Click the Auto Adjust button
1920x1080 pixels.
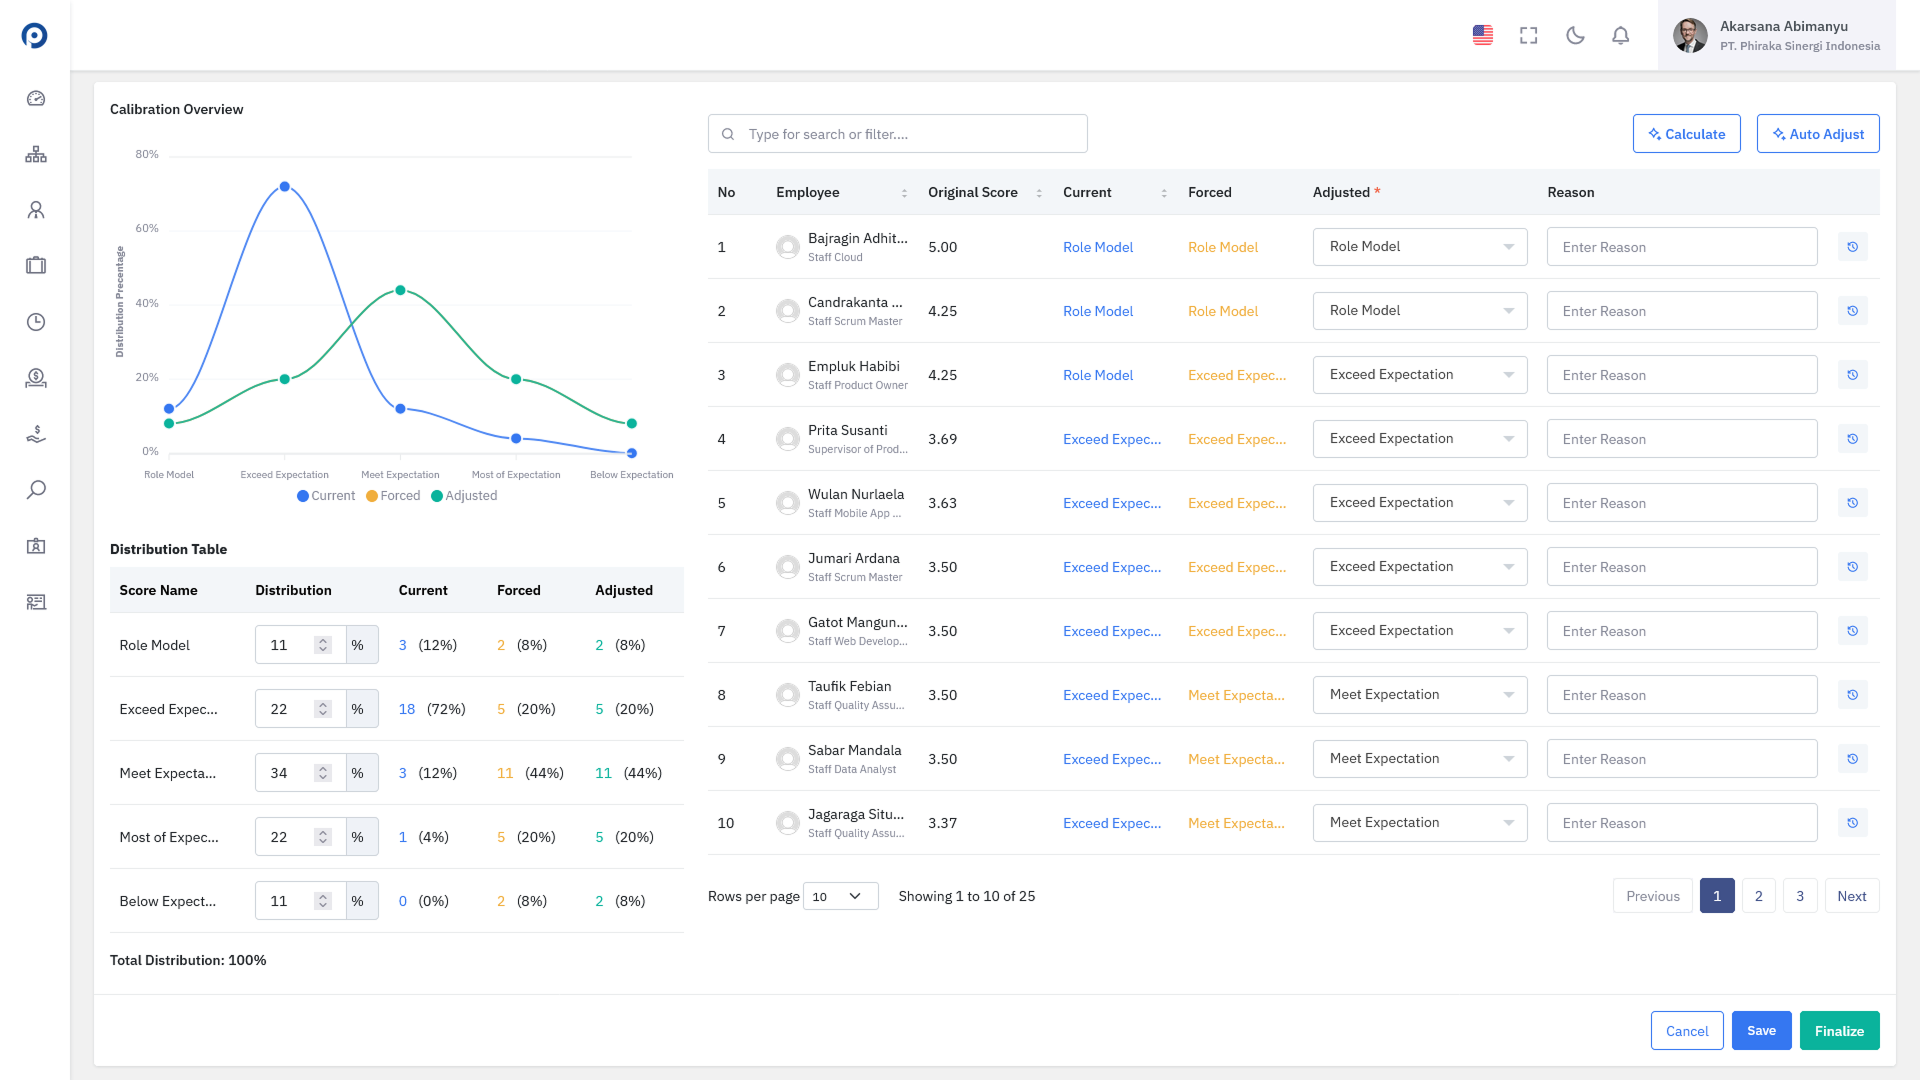click(1818, 134)
